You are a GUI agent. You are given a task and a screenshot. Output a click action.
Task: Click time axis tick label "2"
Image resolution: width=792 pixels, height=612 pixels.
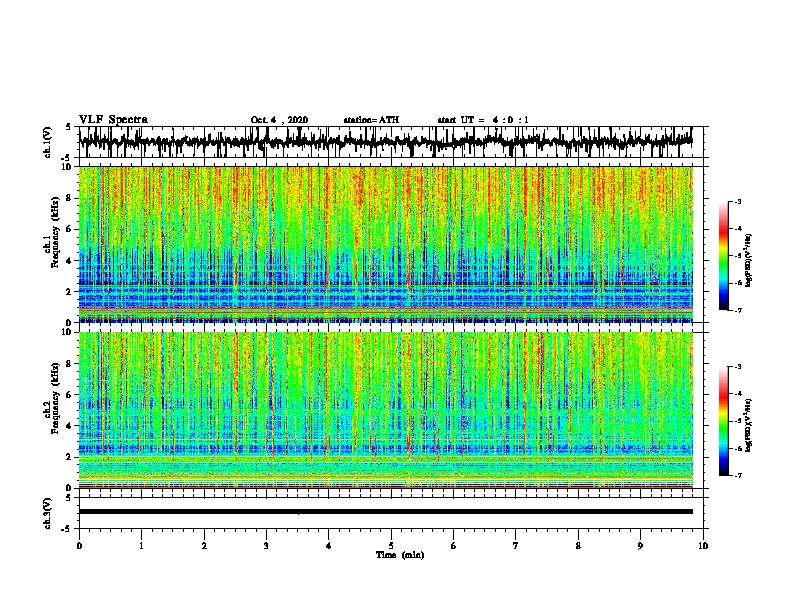click(204, 546)
